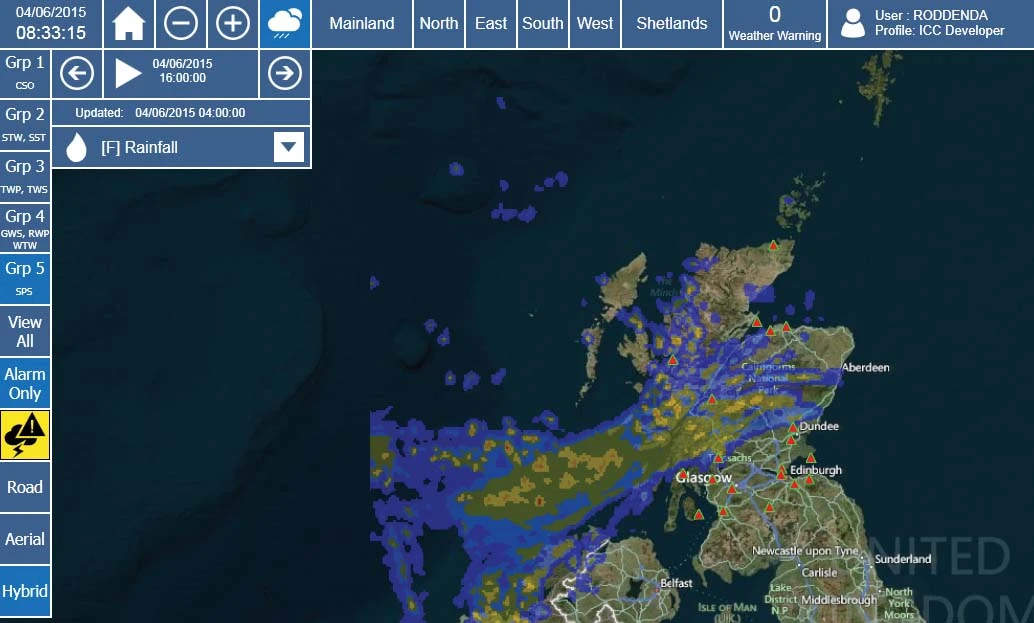Step back with the left arrow control
The image size is (1034, 623).
click(77, 73)
